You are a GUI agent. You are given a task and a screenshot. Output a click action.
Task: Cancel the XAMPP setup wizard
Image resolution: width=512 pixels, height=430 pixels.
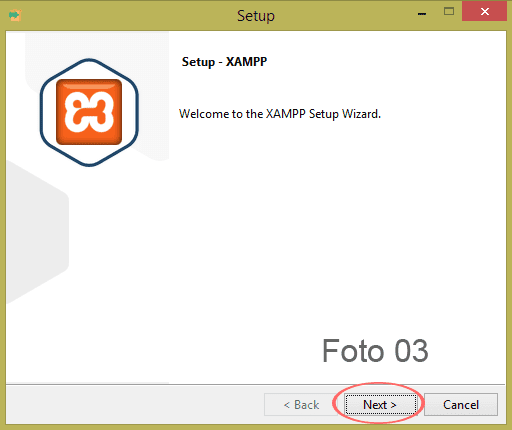461,405
